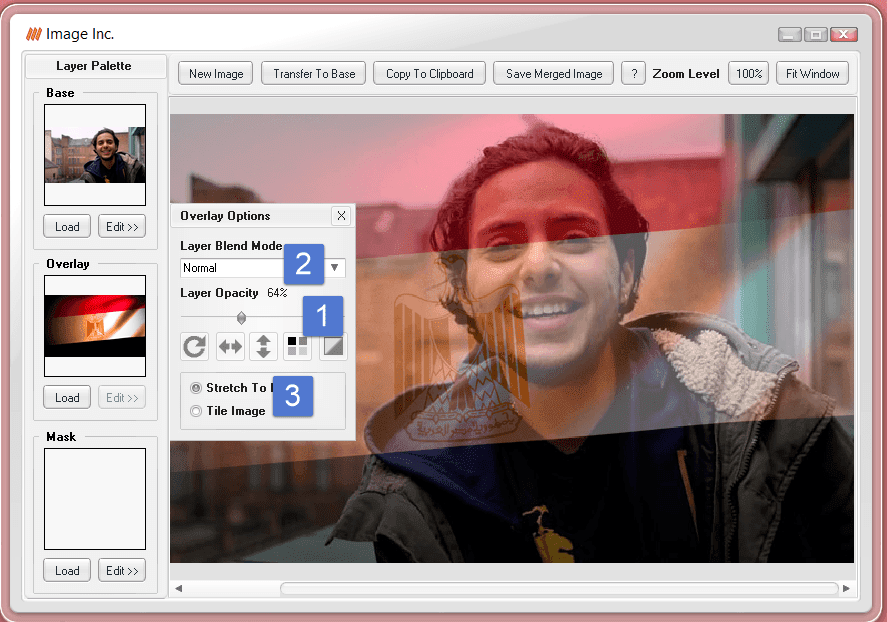
Task: Open the question mark help button
Action: click(x=634, y=74)
